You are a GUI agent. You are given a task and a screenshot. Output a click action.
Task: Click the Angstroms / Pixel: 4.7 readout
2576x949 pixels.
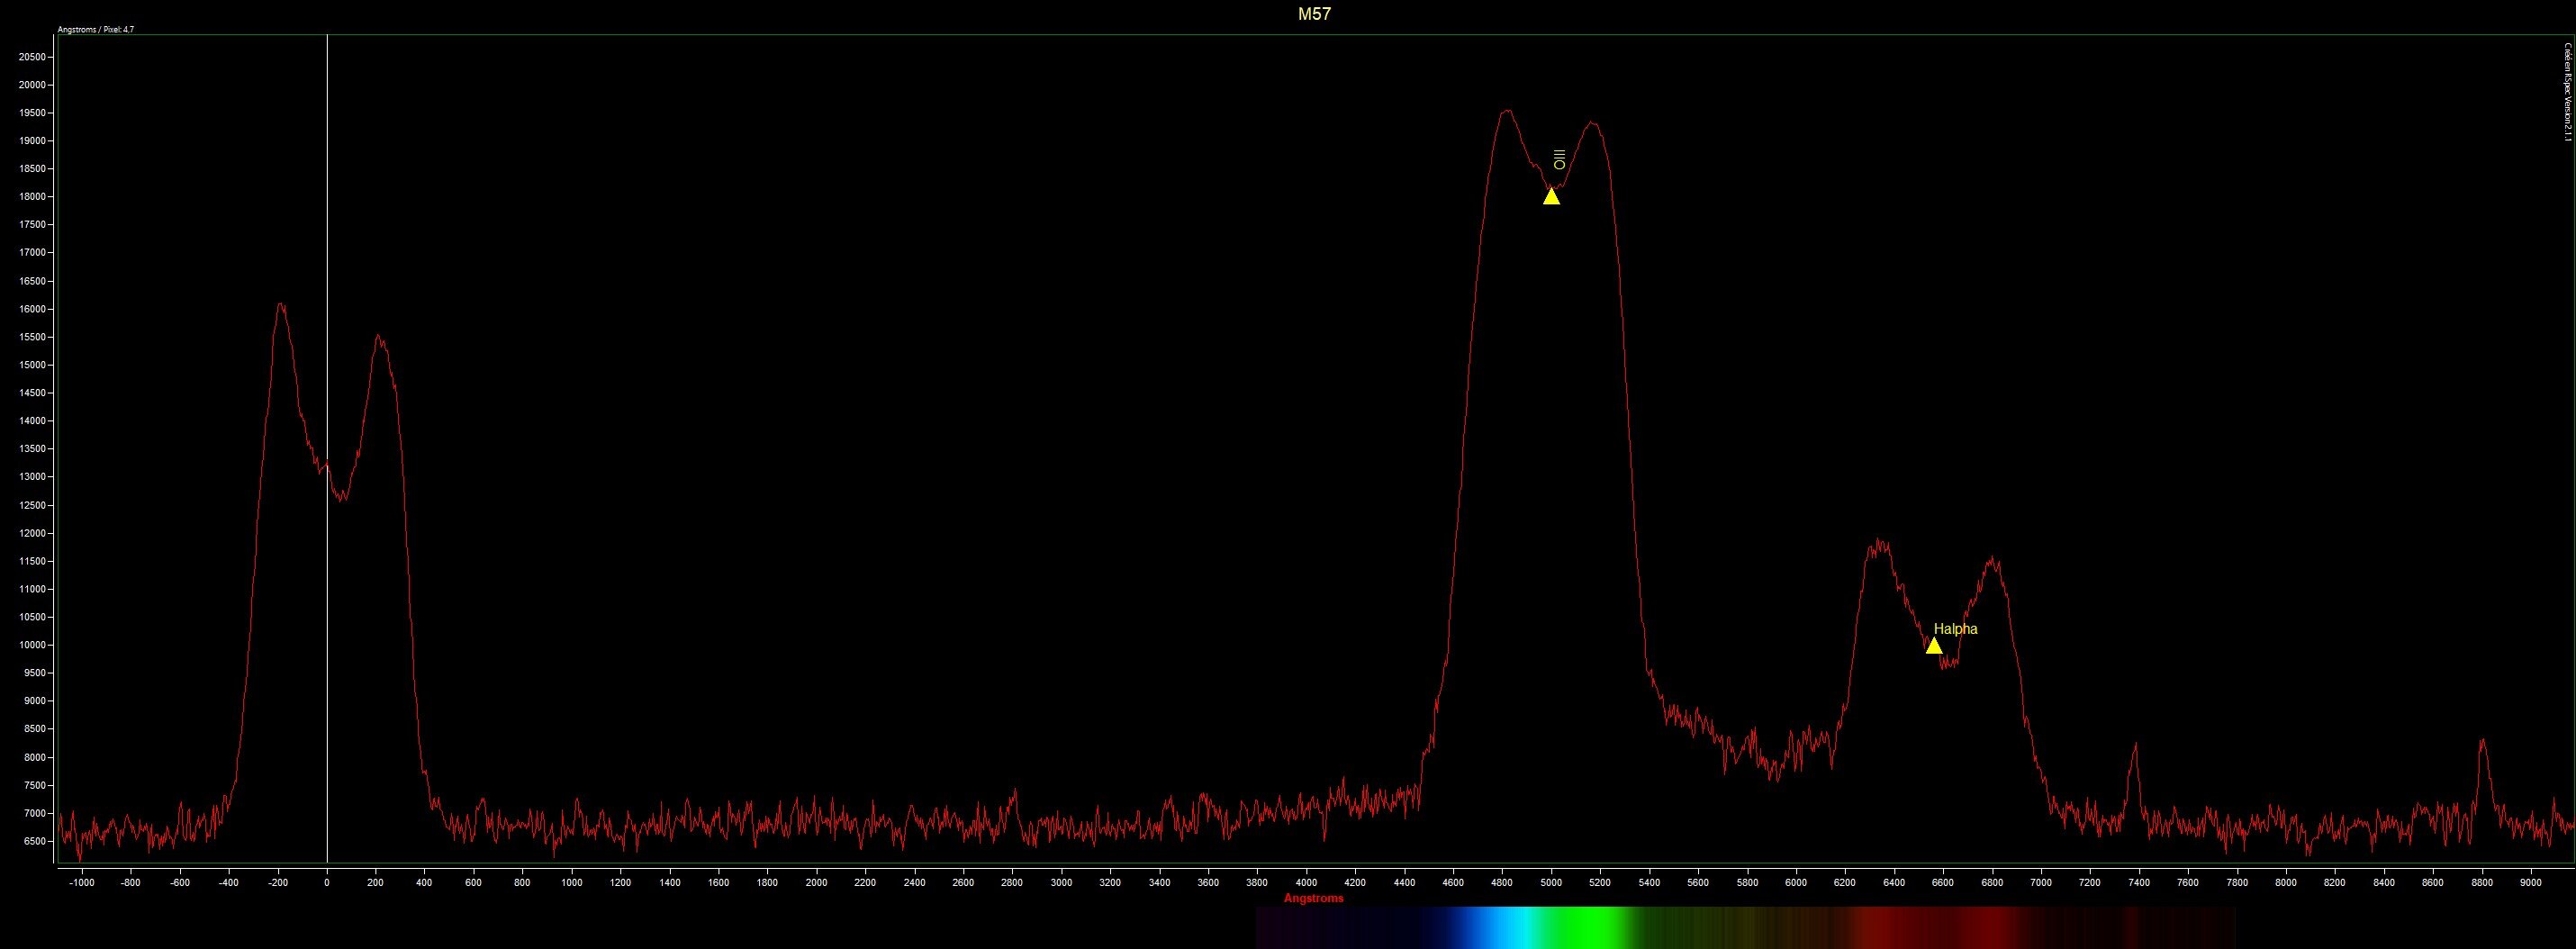96,30
